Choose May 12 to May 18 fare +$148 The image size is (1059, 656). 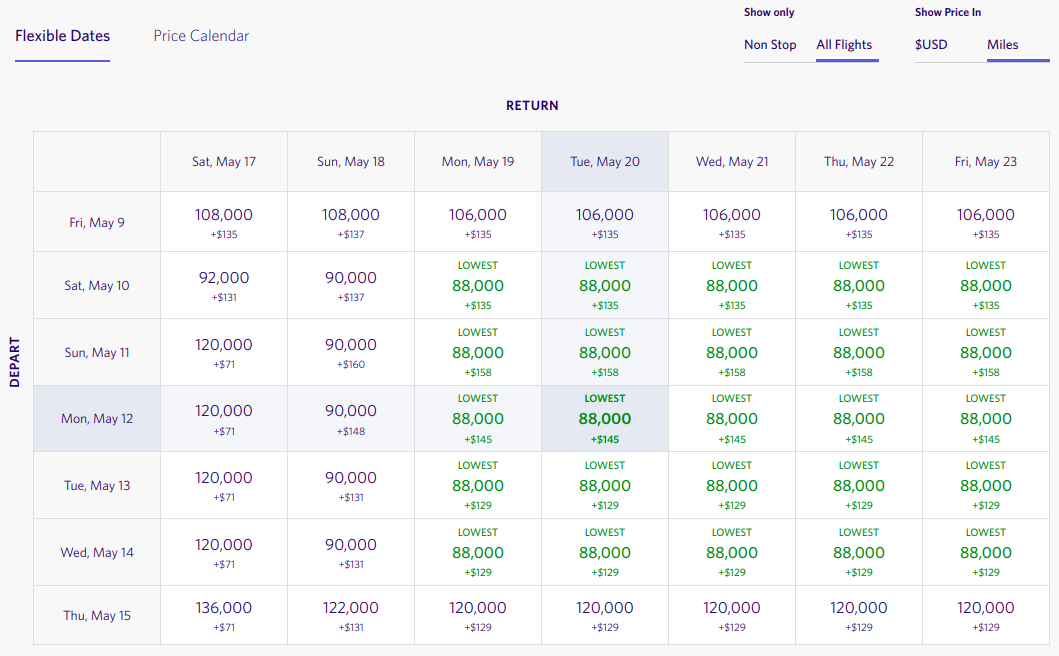(x=351, y=418)
